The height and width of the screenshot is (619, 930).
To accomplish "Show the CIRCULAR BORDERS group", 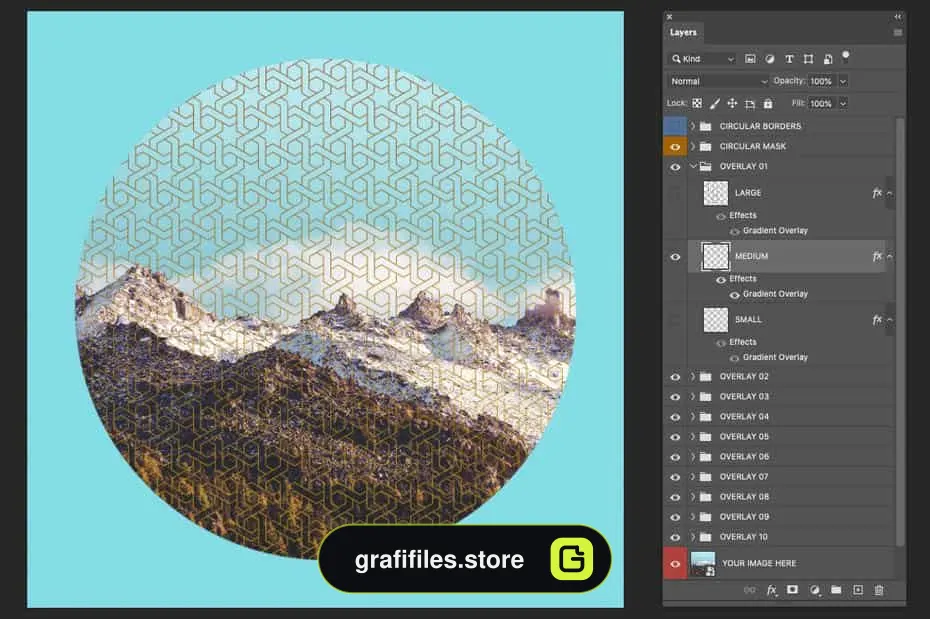I will point(675,126).
